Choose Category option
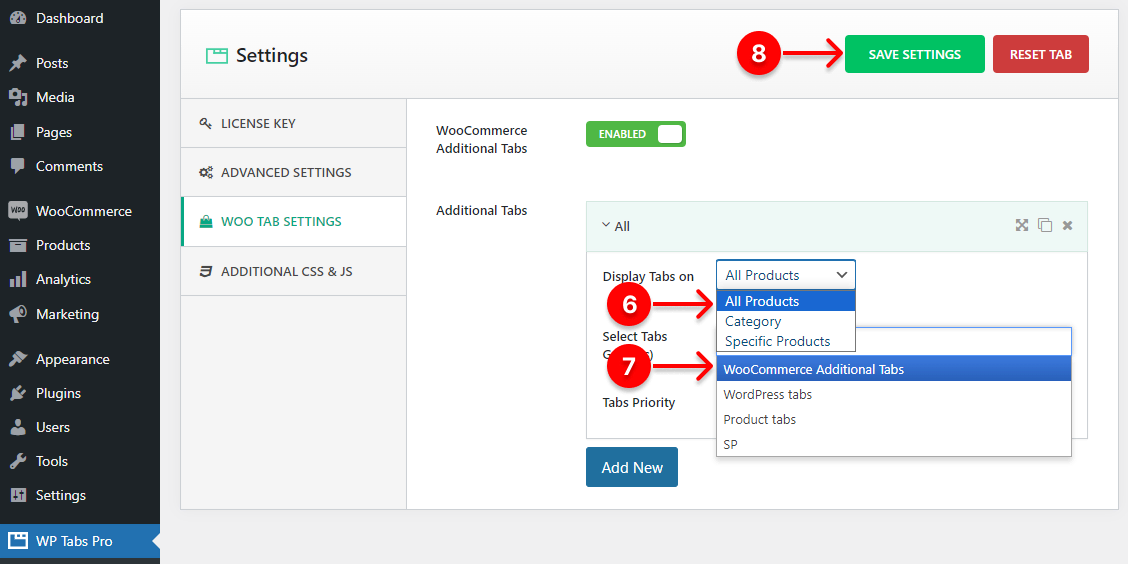1128x564 pixels. (786, 322)
